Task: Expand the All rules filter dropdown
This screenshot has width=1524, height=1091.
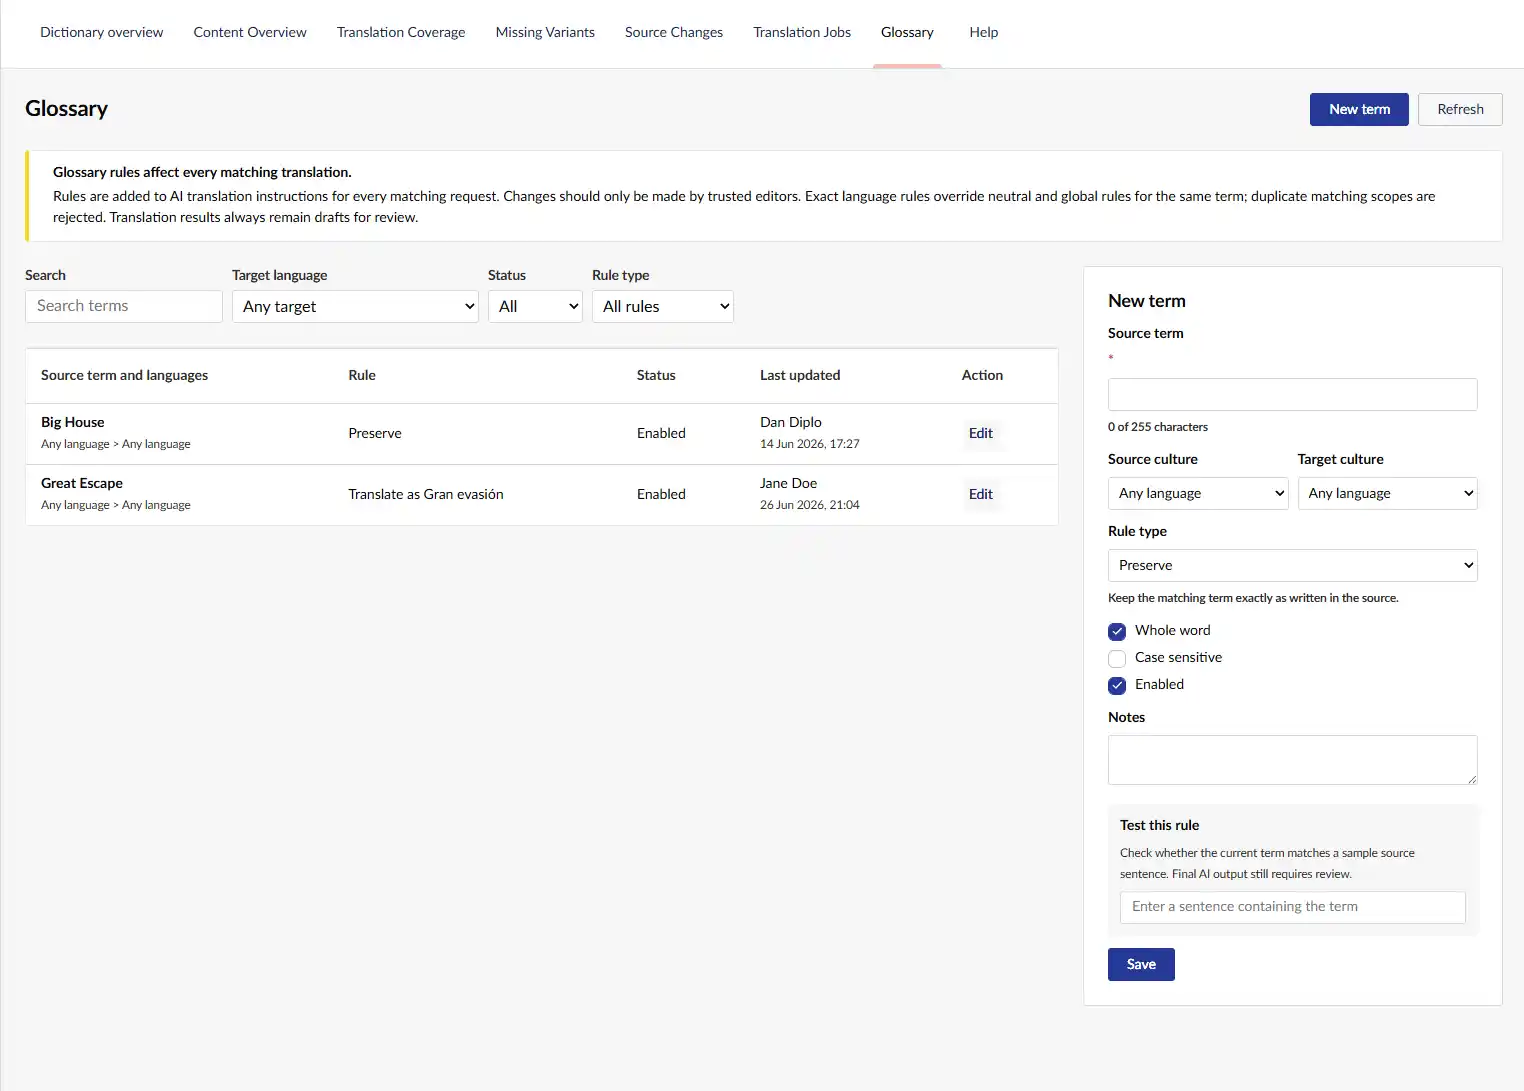Action: point(663,306)
